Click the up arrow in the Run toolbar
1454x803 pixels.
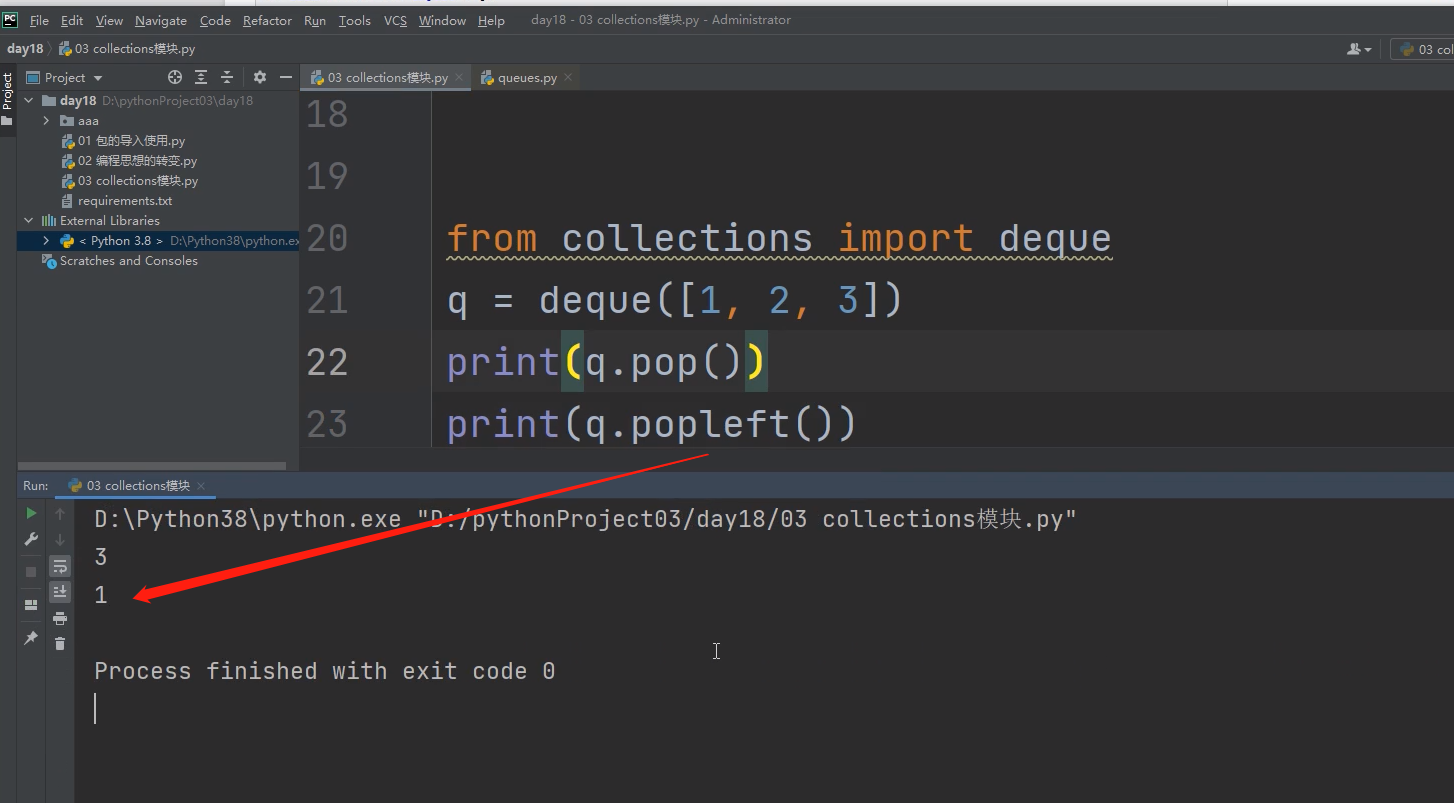pos(60,513)
